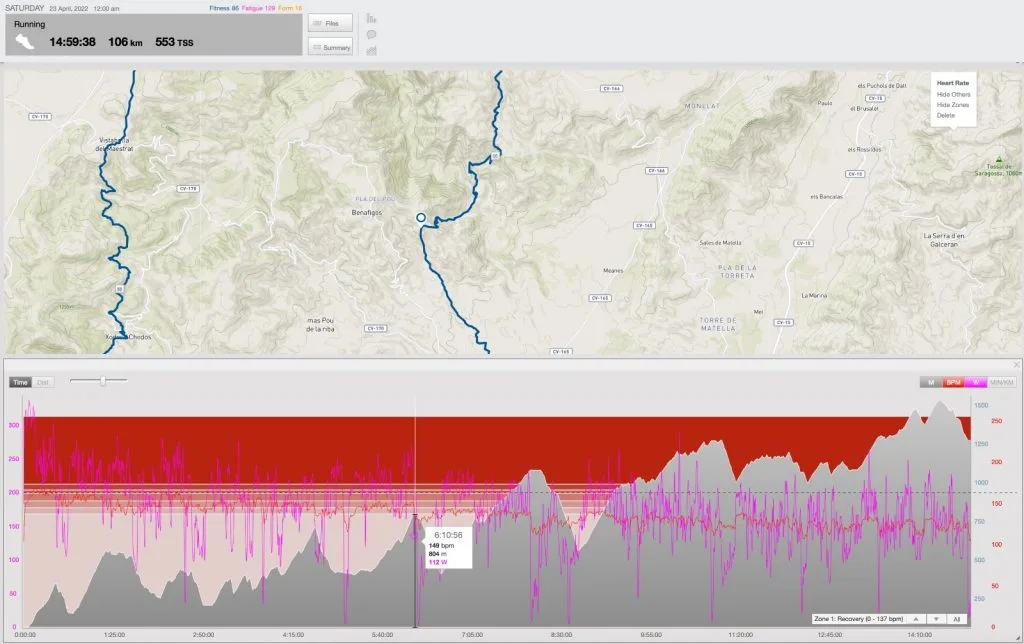1024x644 pixels.
Task: Open the map and graph area-chart icon
Action: click(x=371, y=50)
